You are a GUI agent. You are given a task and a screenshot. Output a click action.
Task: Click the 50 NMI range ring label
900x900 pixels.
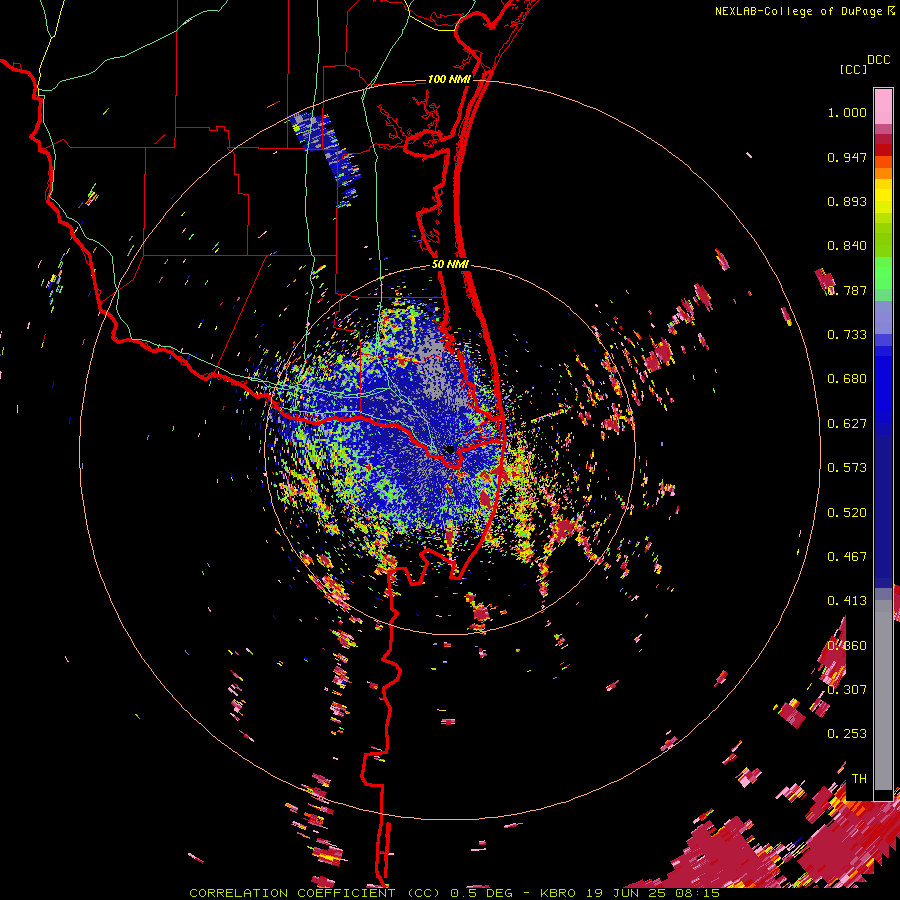(x=451, y=265)
